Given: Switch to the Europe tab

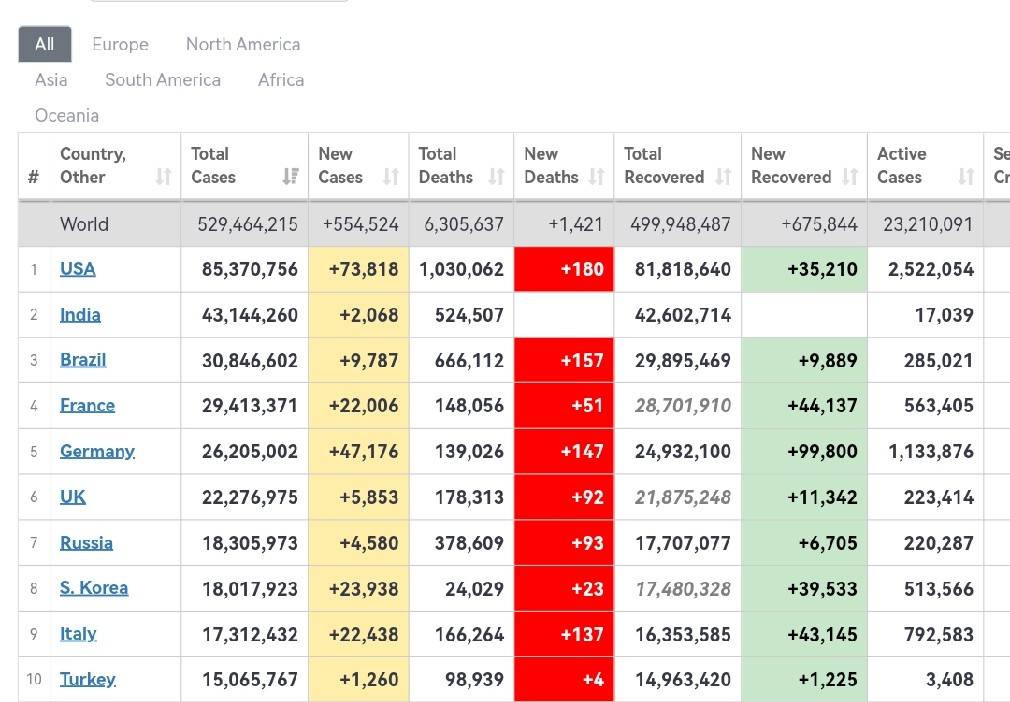Looking at the screenshot, I should point(120,44).
